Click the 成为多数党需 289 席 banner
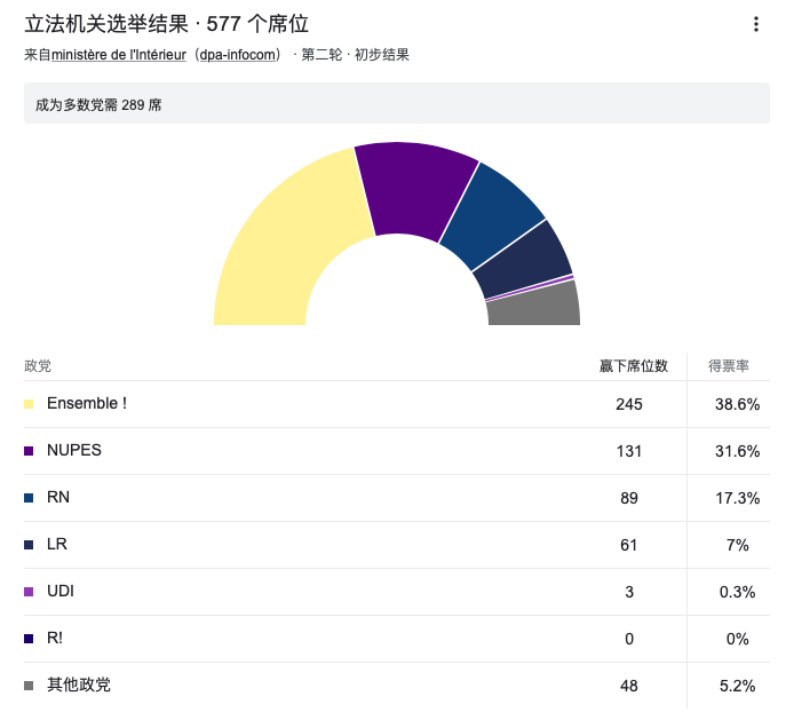The image size is (794, 720). 396,104
